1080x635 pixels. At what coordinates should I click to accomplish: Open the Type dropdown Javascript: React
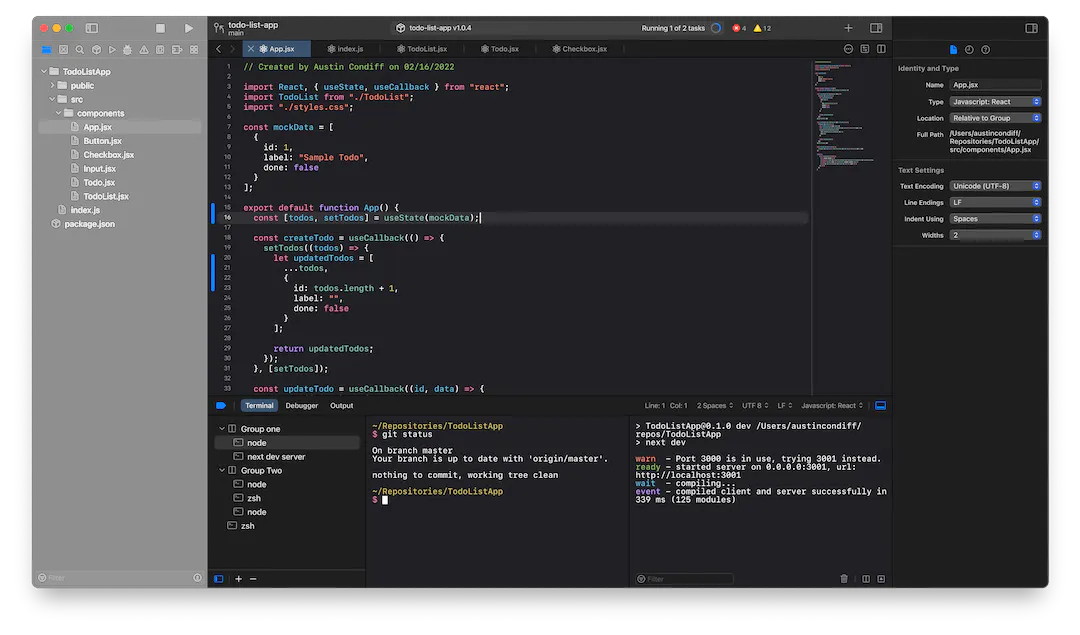click(995, 101)
